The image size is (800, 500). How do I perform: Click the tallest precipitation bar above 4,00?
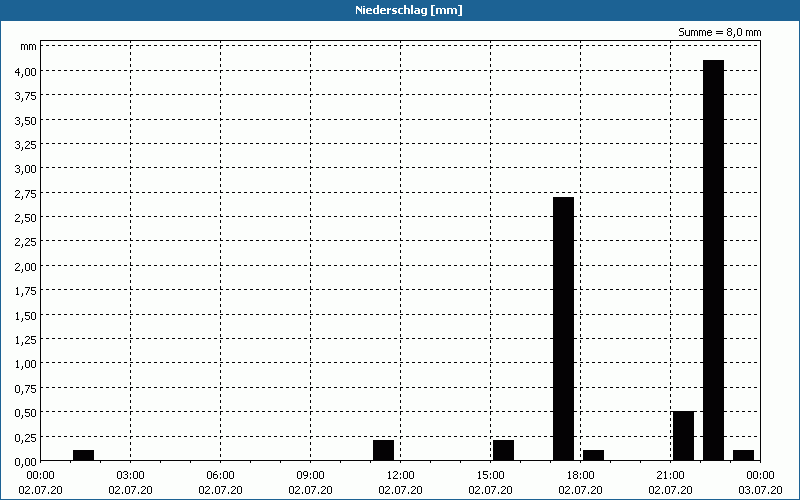[713, 260]
